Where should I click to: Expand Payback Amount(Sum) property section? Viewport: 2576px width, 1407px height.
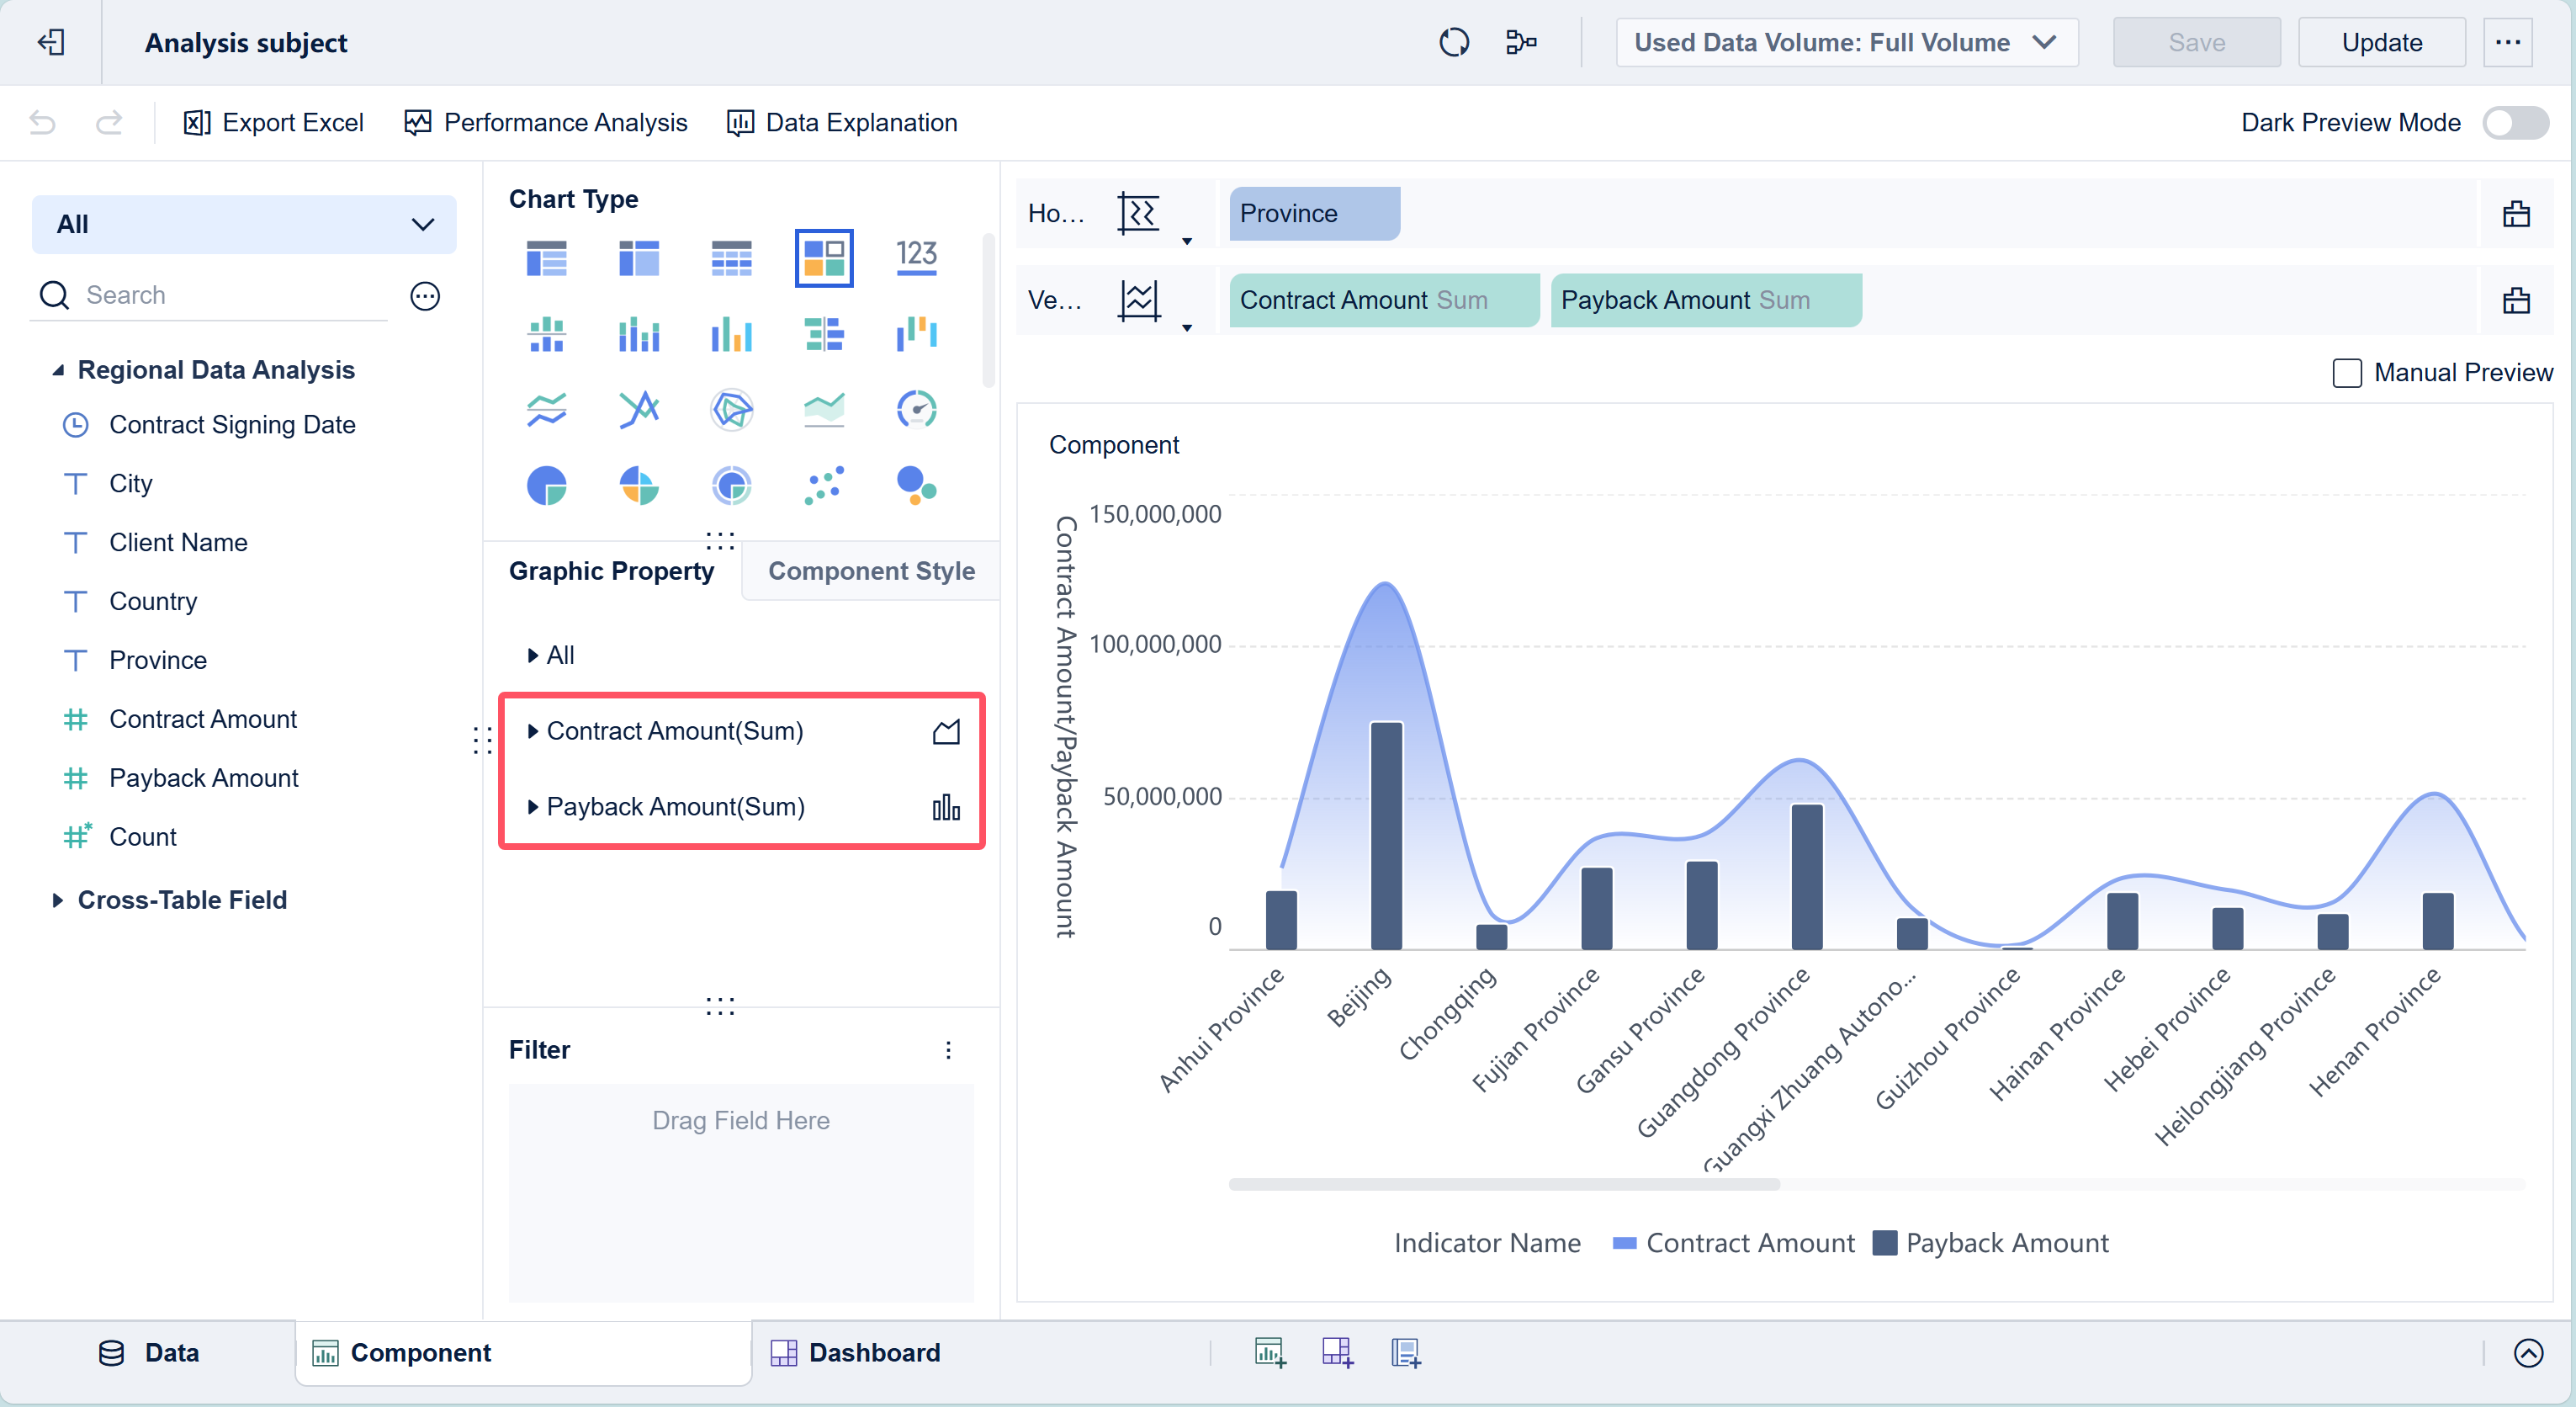click(533, 807)
